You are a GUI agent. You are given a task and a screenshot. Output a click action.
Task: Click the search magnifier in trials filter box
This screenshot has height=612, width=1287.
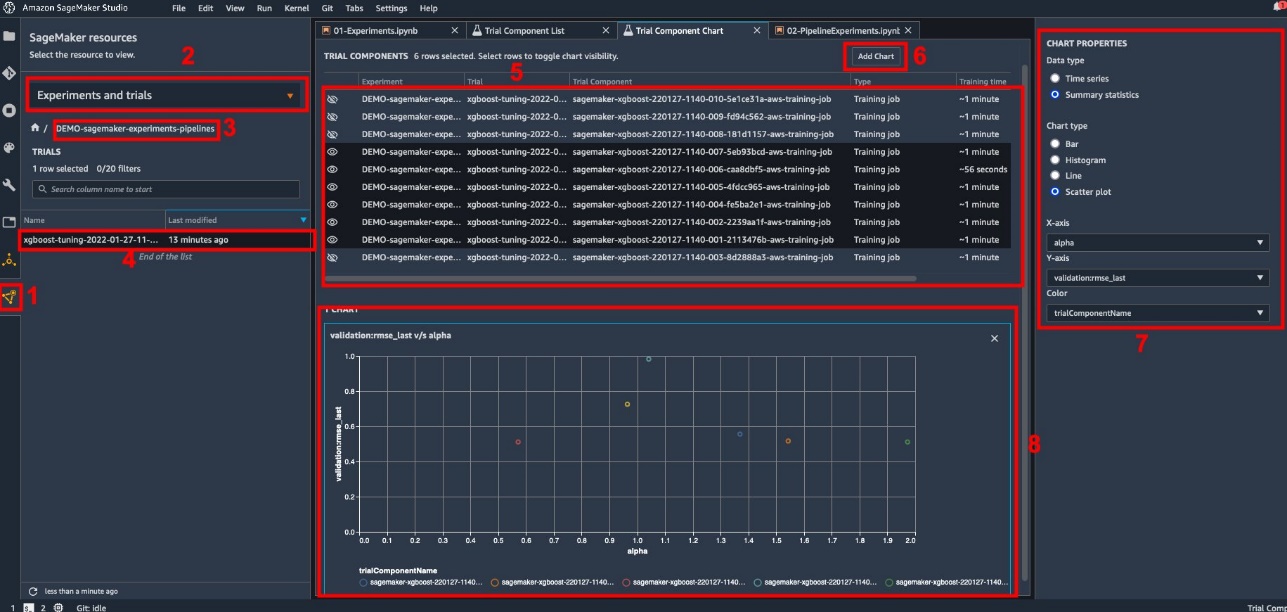[x=41, y=189]
